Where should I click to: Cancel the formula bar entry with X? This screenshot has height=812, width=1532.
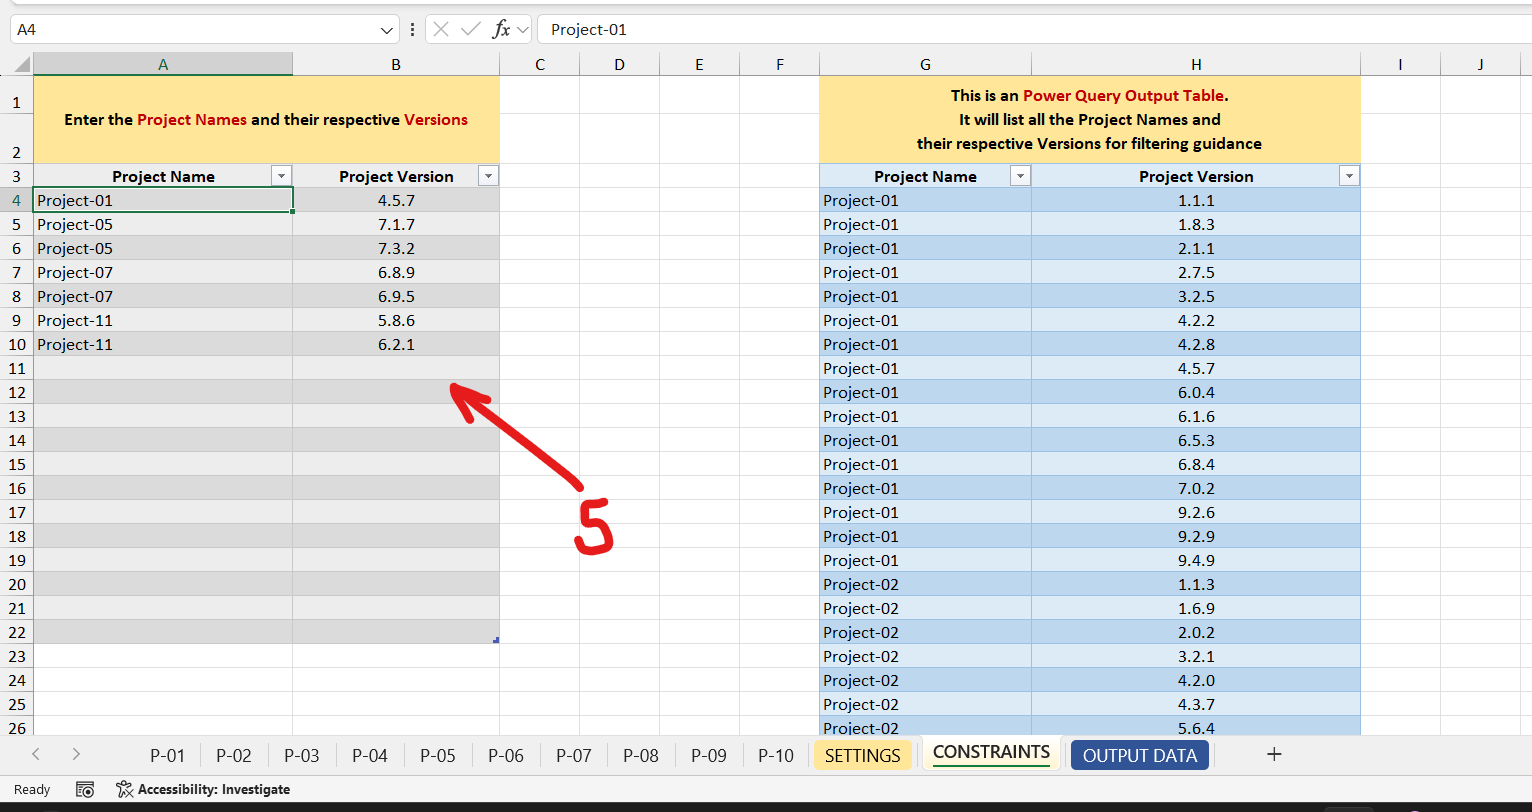(x=441, y=30)
